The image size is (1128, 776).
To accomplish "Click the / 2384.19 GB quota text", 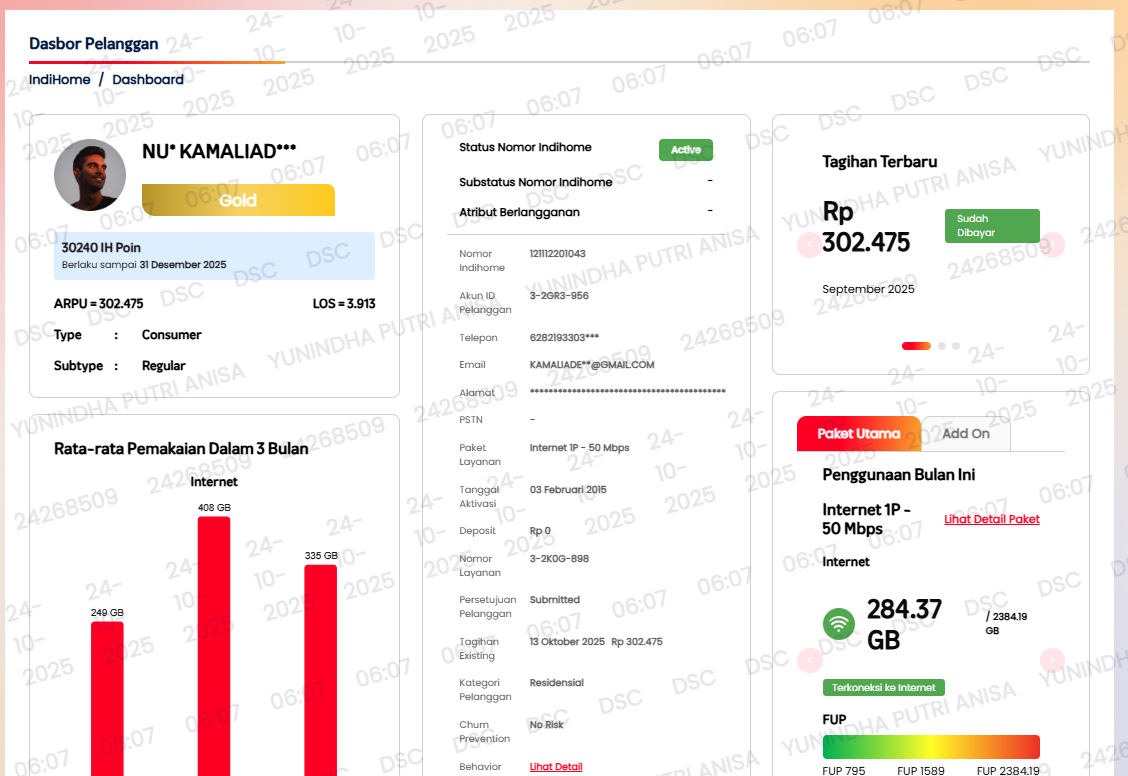I will (x=1006, y=624).
